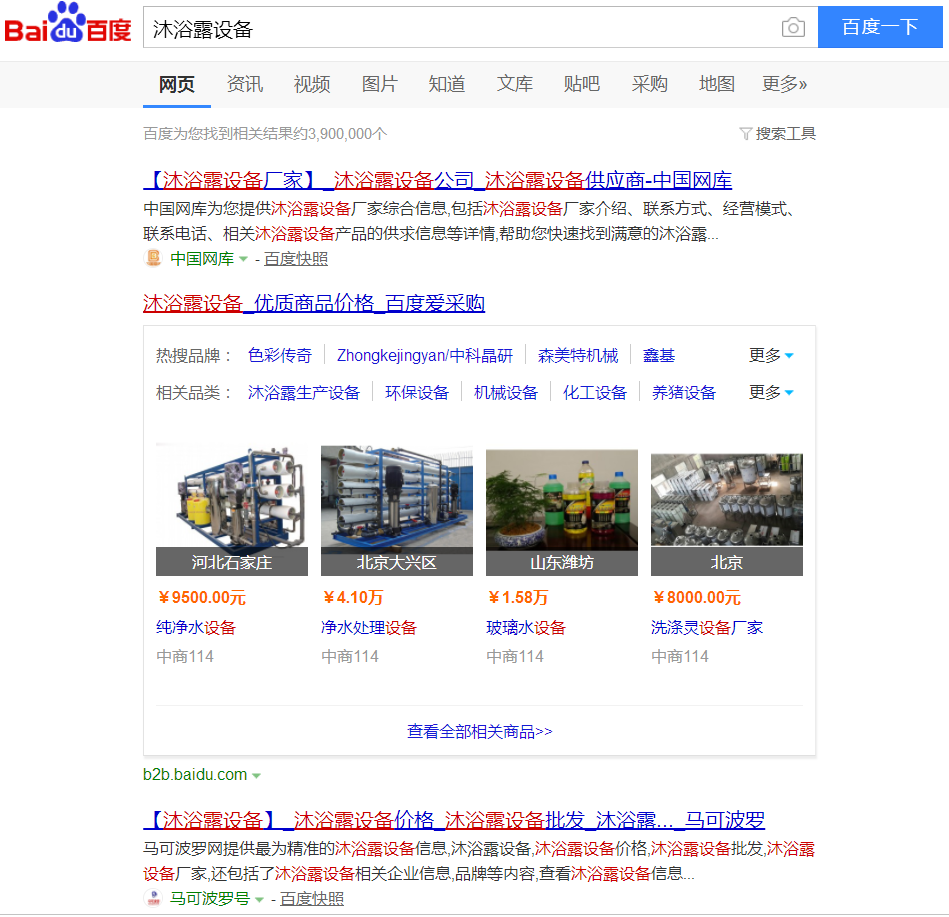Open the 北京大兴区 product thumbnail

click(397, 510)
